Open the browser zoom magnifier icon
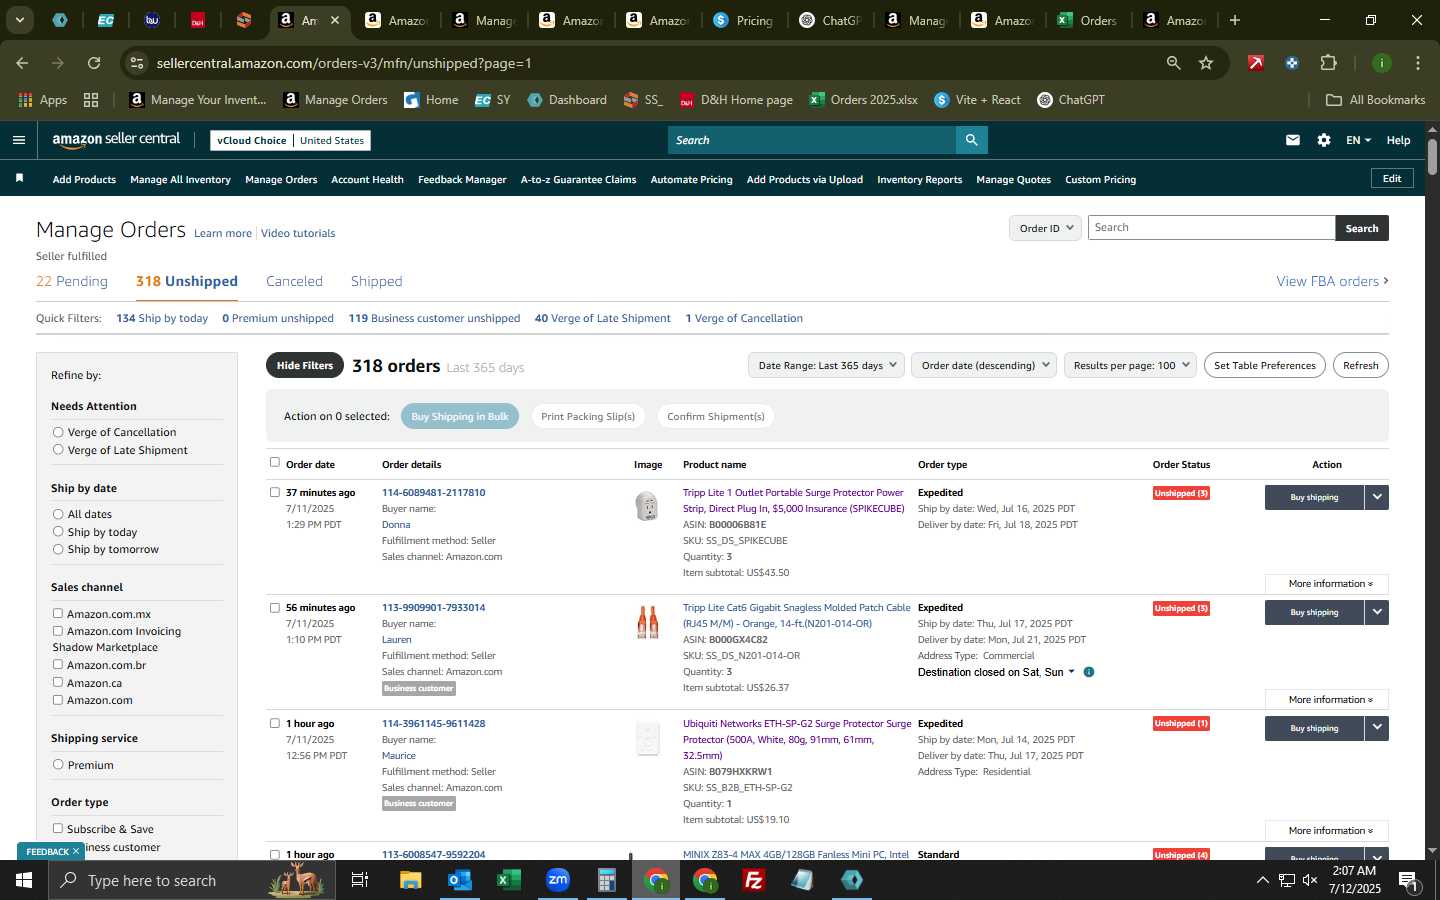The width and height of the screenshot is (1440, 900). pos(1173,63)
